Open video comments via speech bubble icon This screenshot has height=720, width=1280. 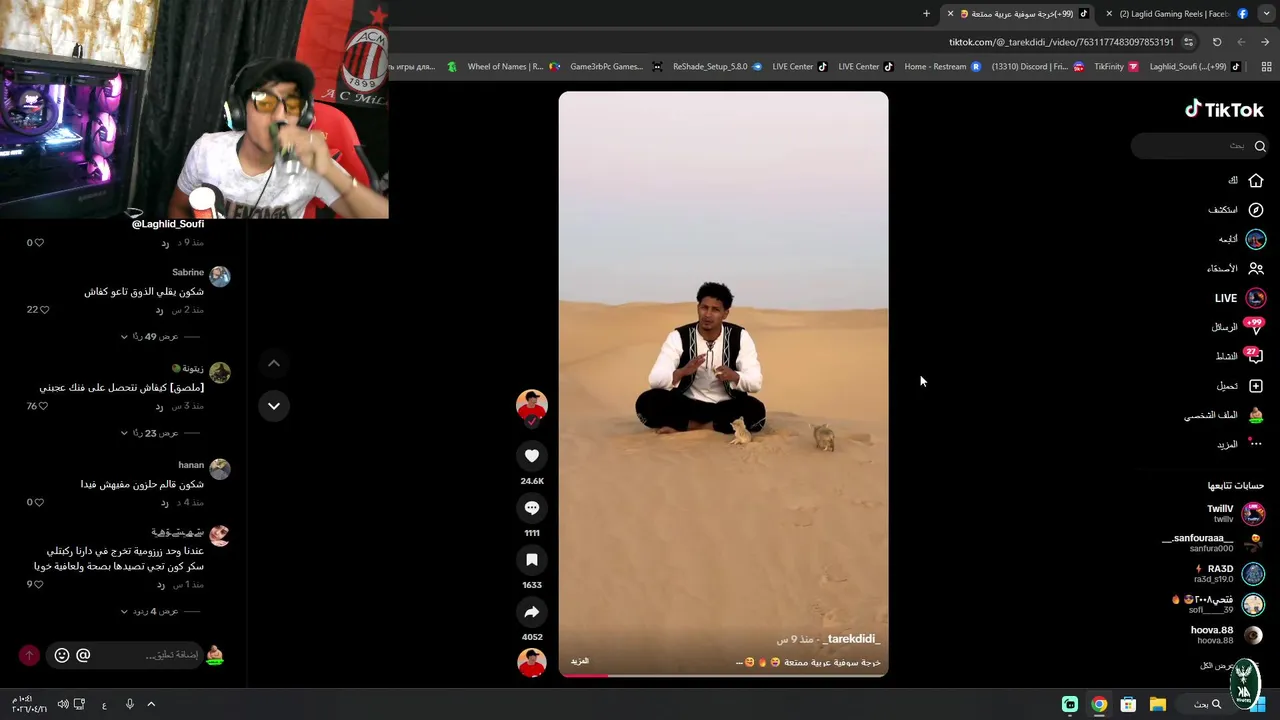[x=532, y=508]
